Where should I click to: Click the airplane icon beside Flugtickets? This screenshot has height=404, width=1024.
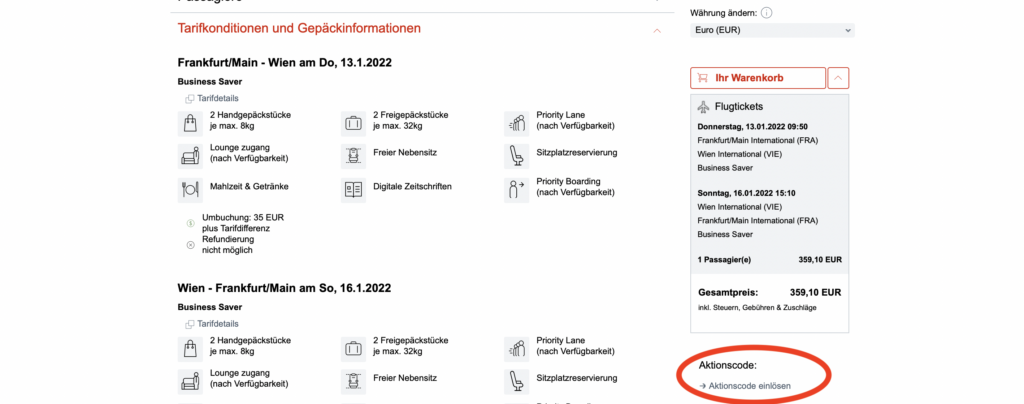pyautogui.click(x=702, y=106)
